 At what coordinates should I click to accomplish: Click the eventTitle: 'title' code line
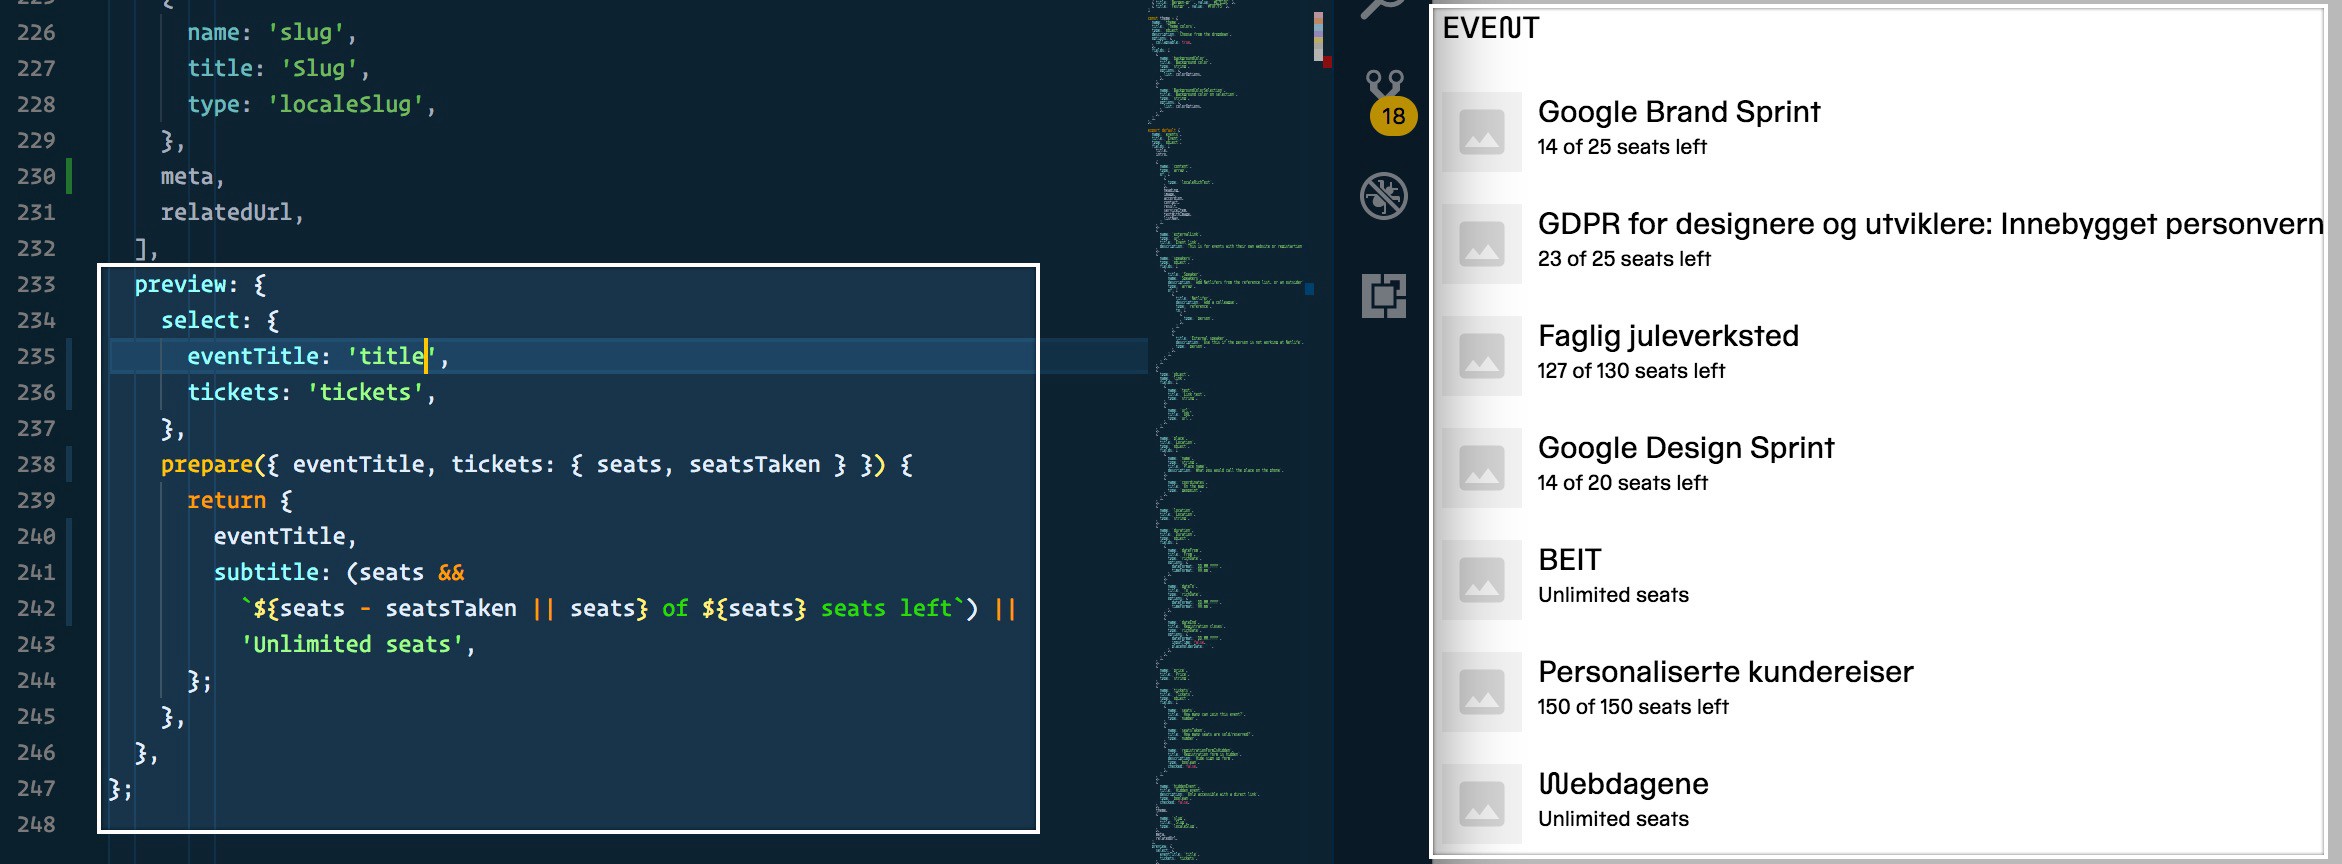[318, 356]
